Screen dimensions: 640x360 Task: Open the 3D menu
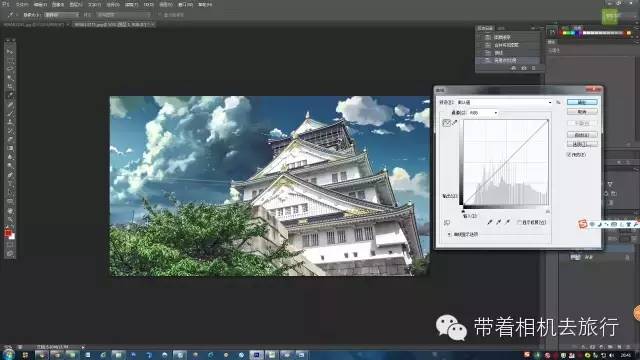tap(149, 4)
